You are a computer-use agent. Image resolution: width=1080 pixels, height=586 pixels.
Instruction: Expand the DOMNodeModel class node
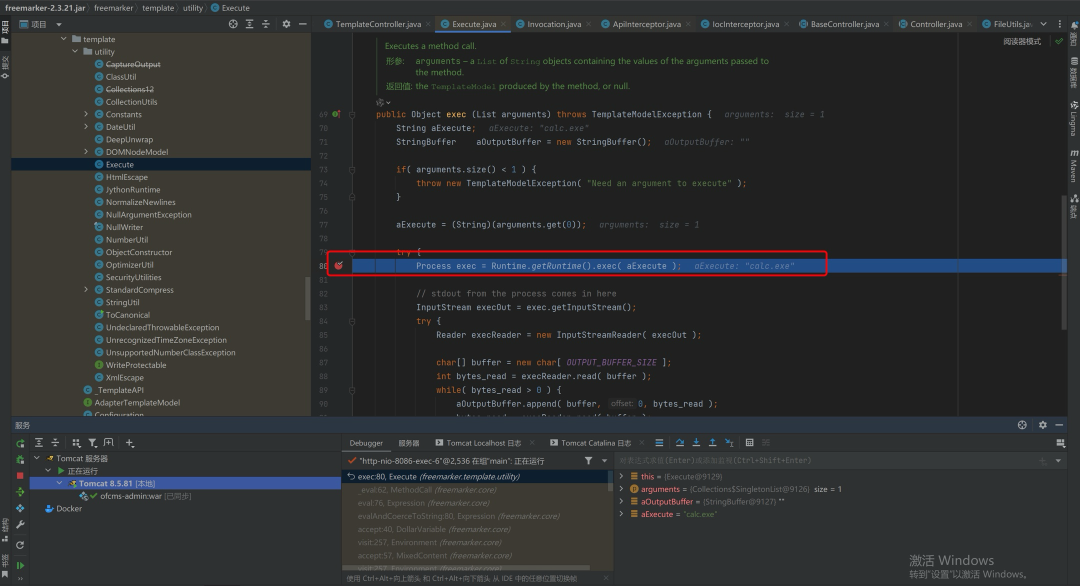[86, 151]
